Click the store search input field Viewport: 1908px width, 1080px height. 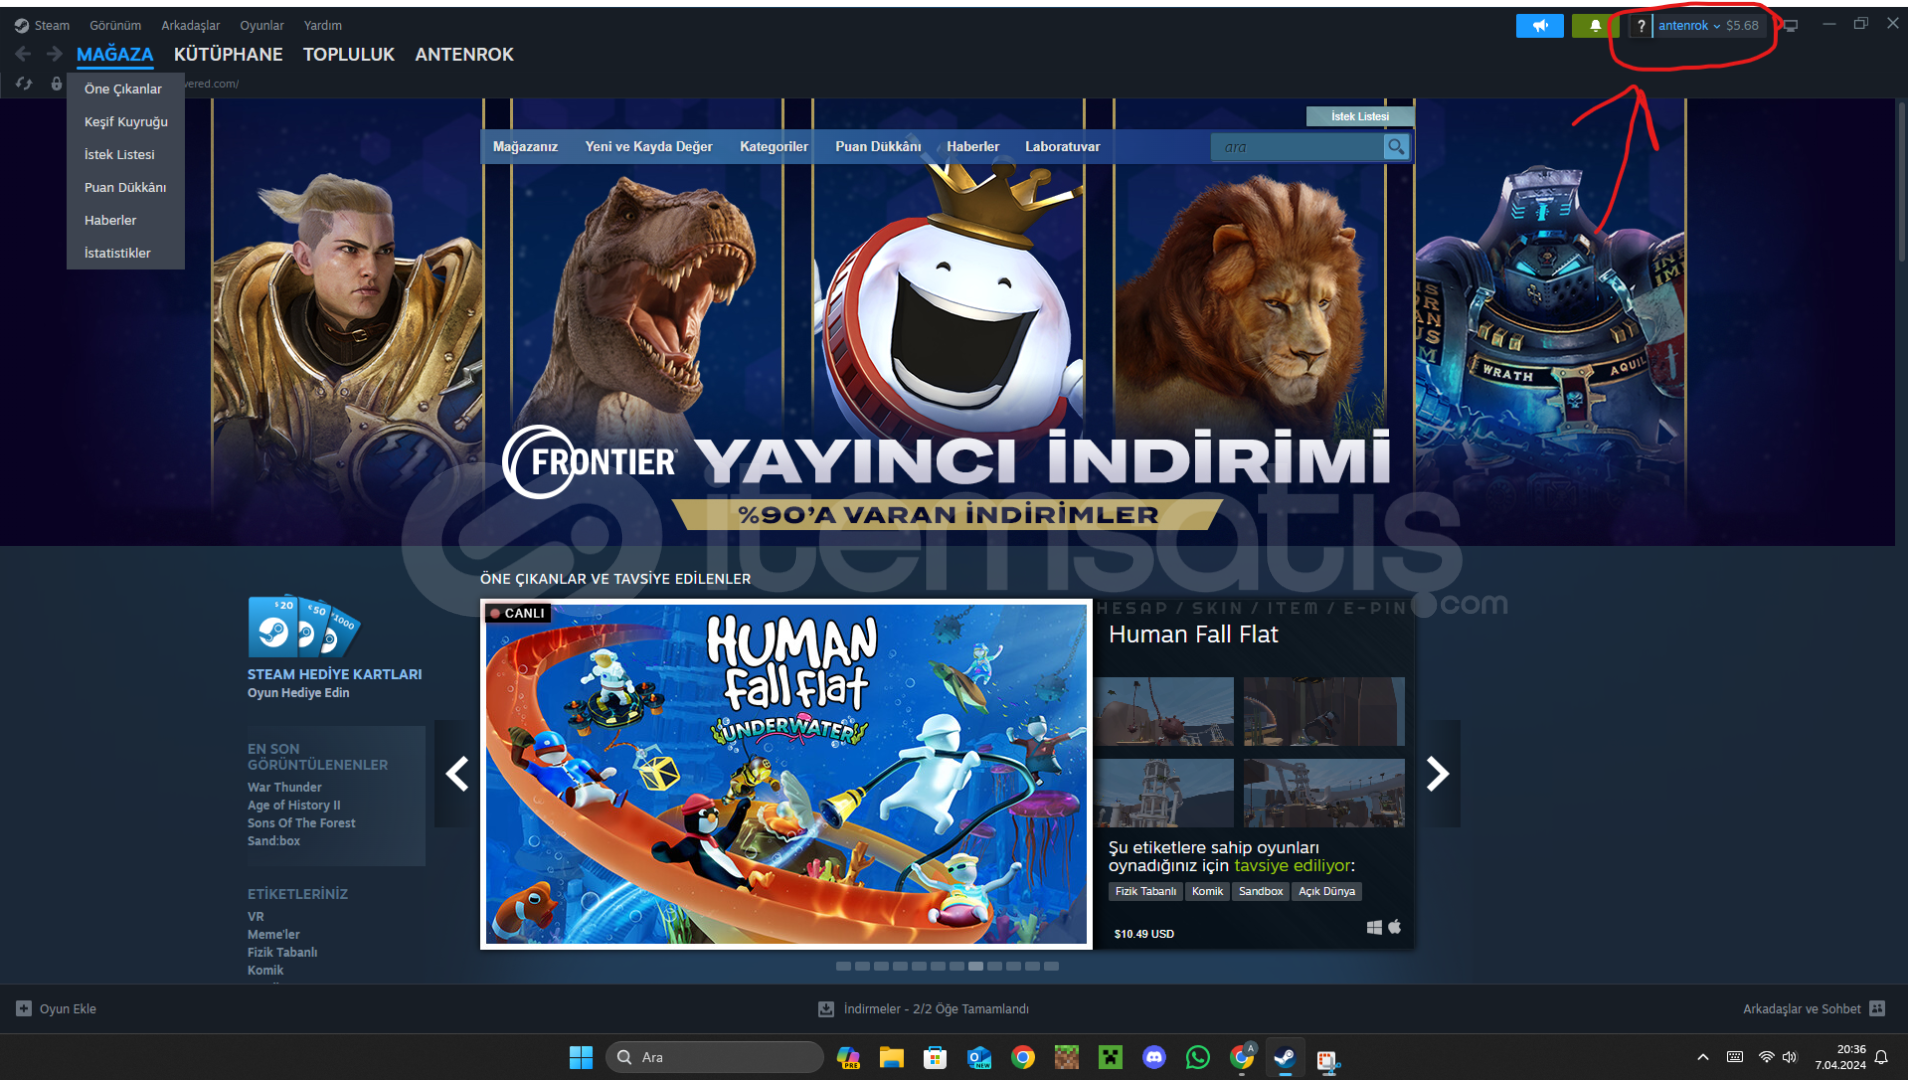click(1297, 147)
